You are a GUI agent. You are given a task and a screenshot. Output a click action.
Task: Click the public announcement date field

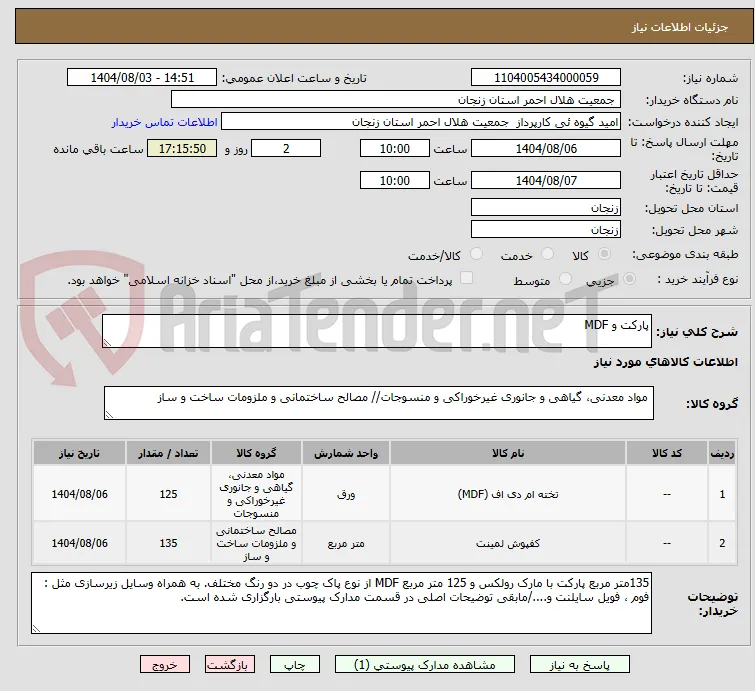142,78
